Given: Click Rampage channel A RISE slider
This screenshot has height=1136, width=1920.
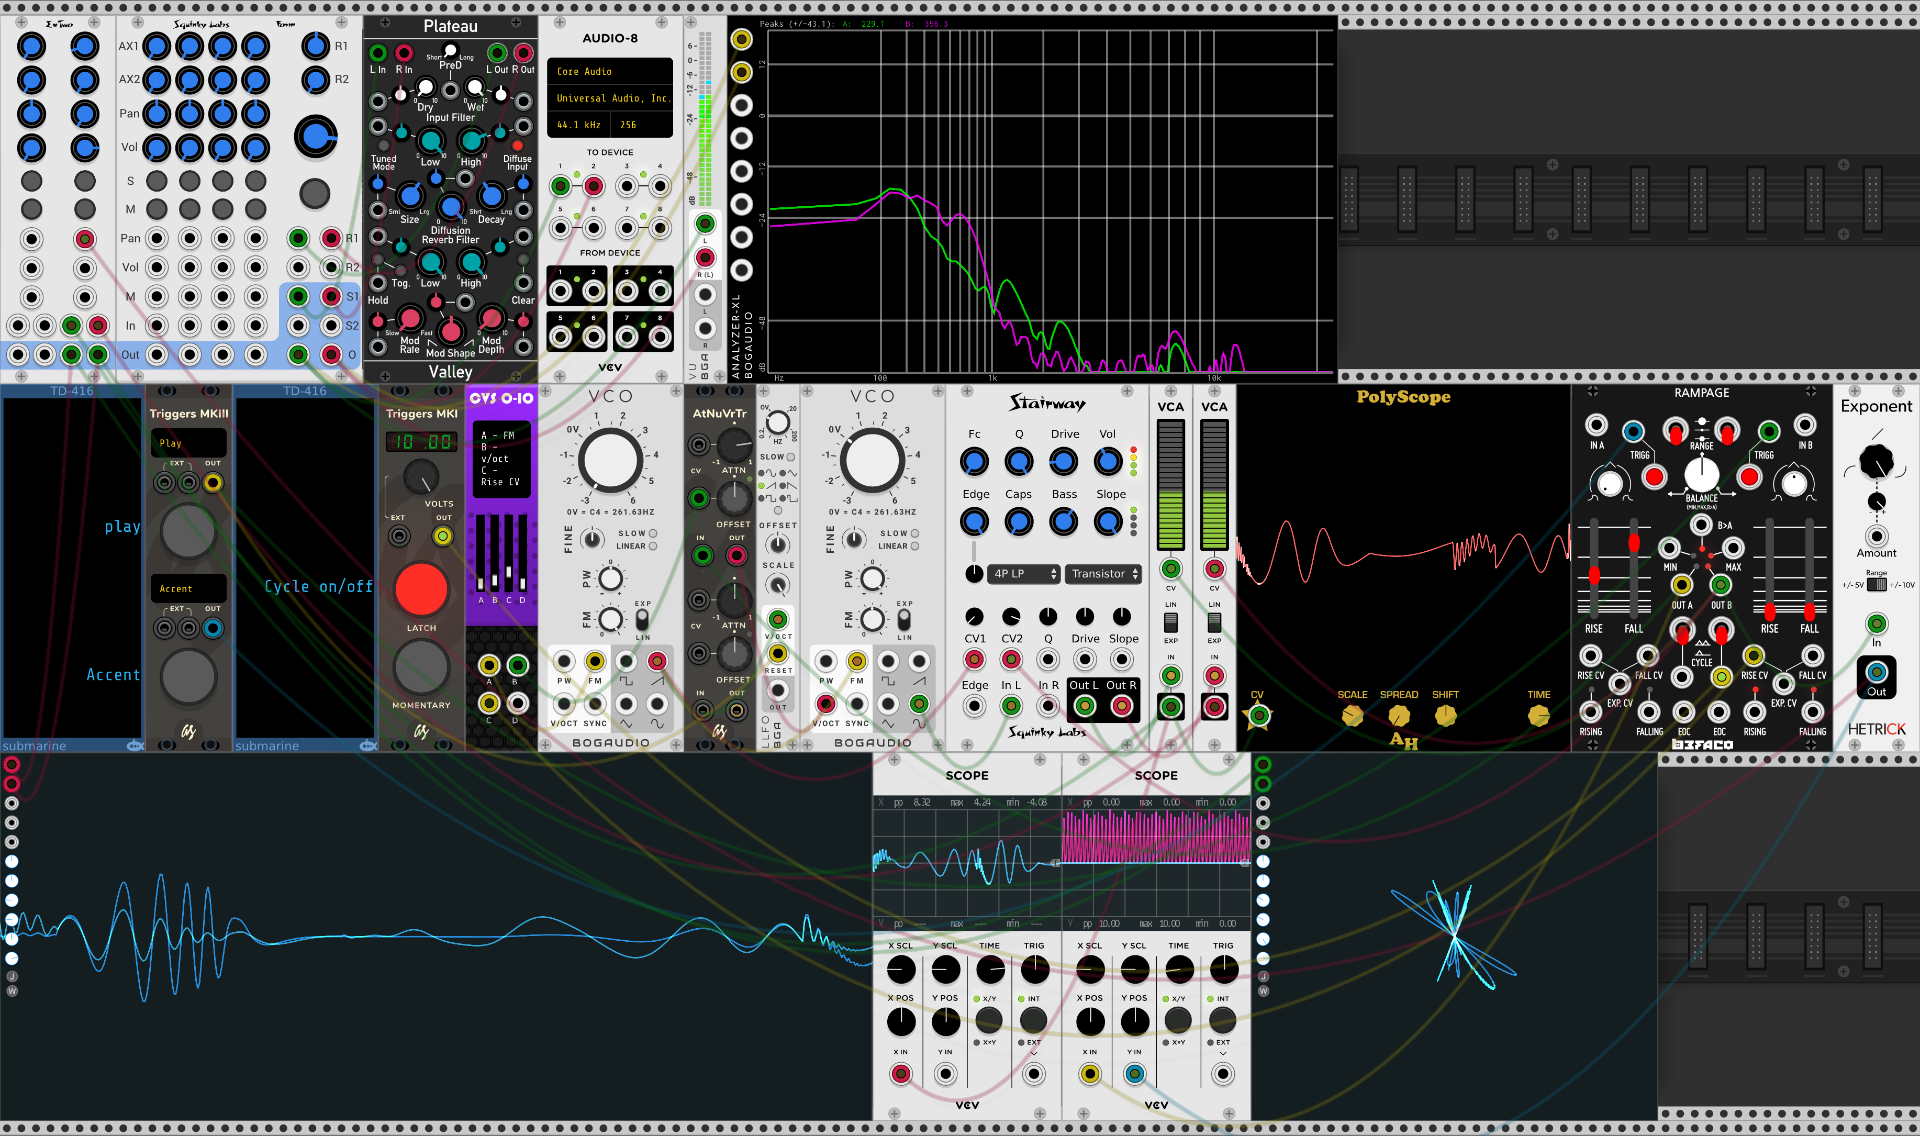Looking at the screenshot, I should pos(1594,567).
